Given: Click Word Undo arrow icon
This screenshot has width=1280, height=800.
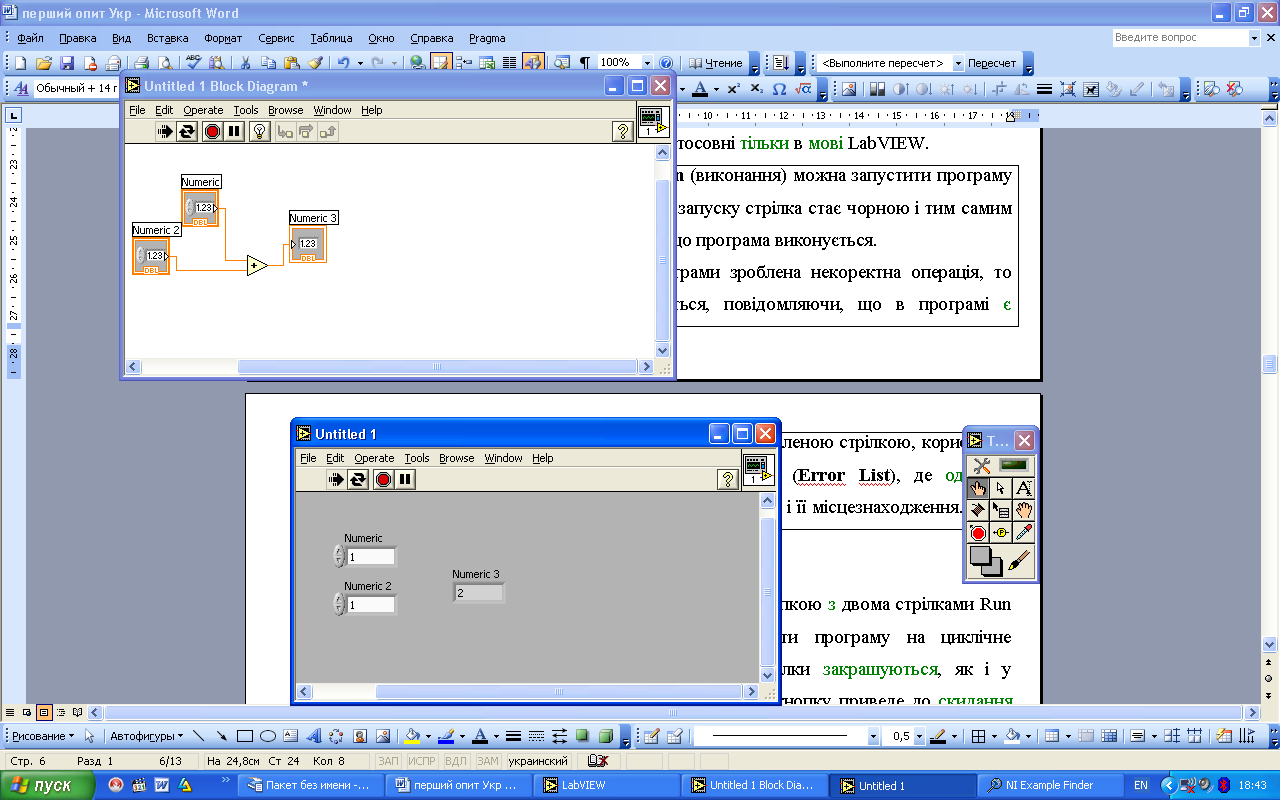Looking at the screenshot, I should [343, 63].
